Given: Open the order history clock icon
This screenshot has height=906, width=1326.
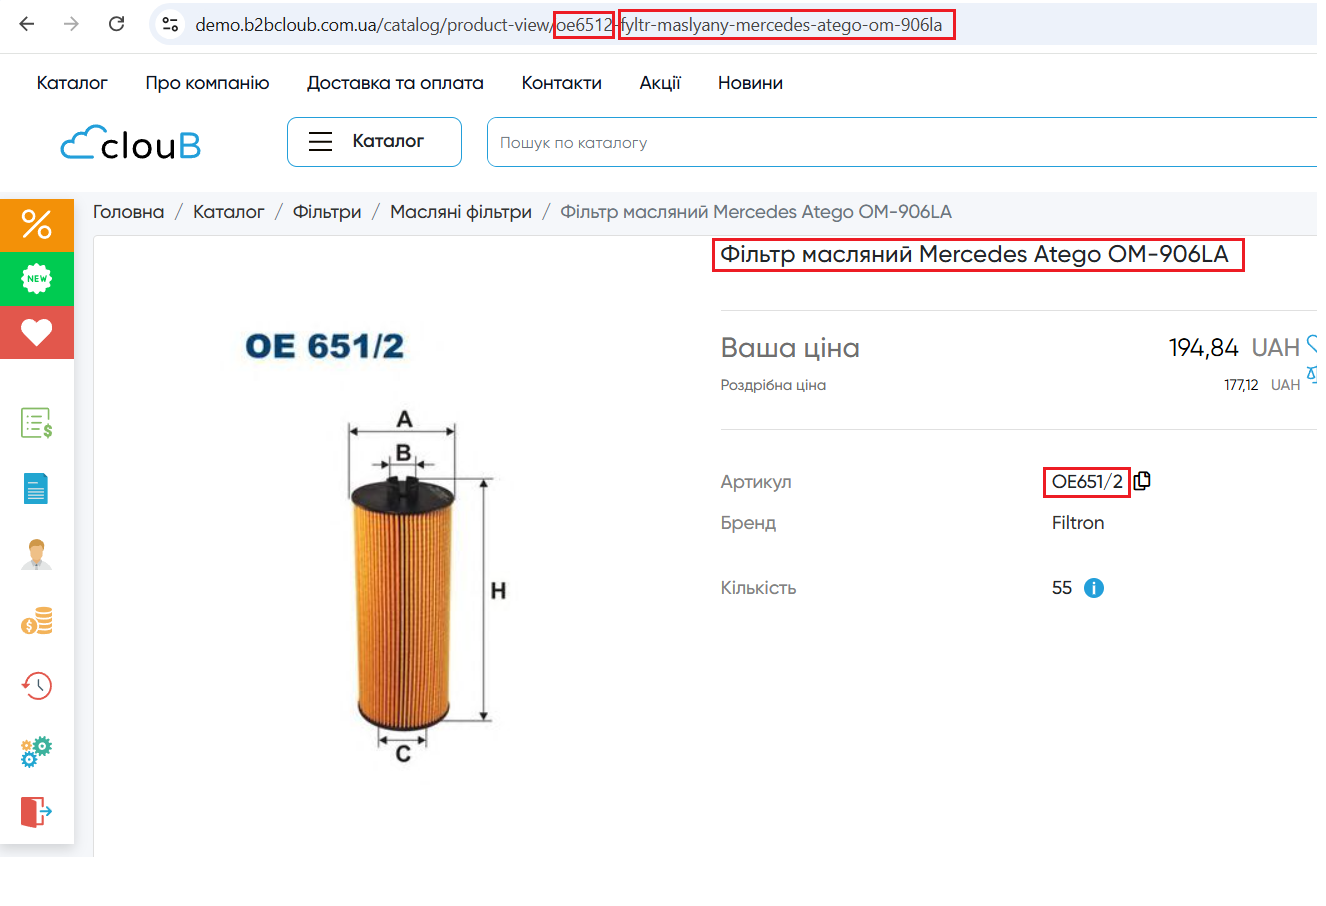Looking at the screenshot, I should [x=37, y=686].
